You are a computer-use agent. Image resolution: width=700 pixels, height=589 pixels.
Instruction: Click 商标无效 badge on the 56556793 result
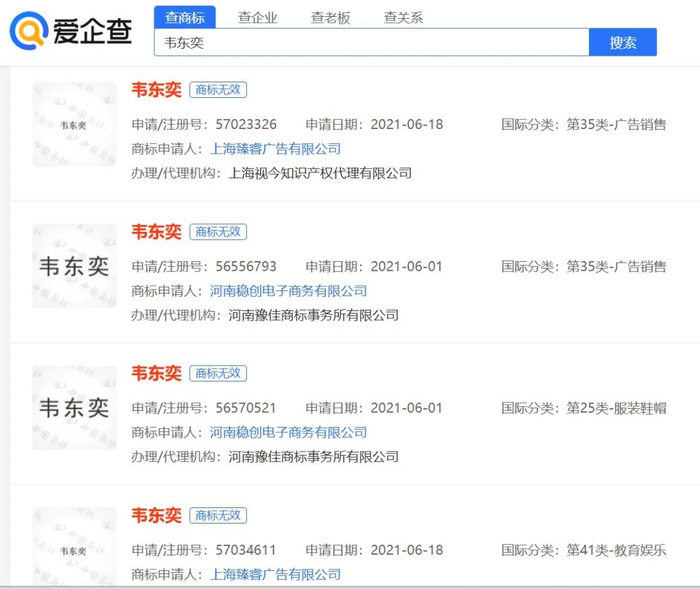pyautogui.click(x=218, y=231)
